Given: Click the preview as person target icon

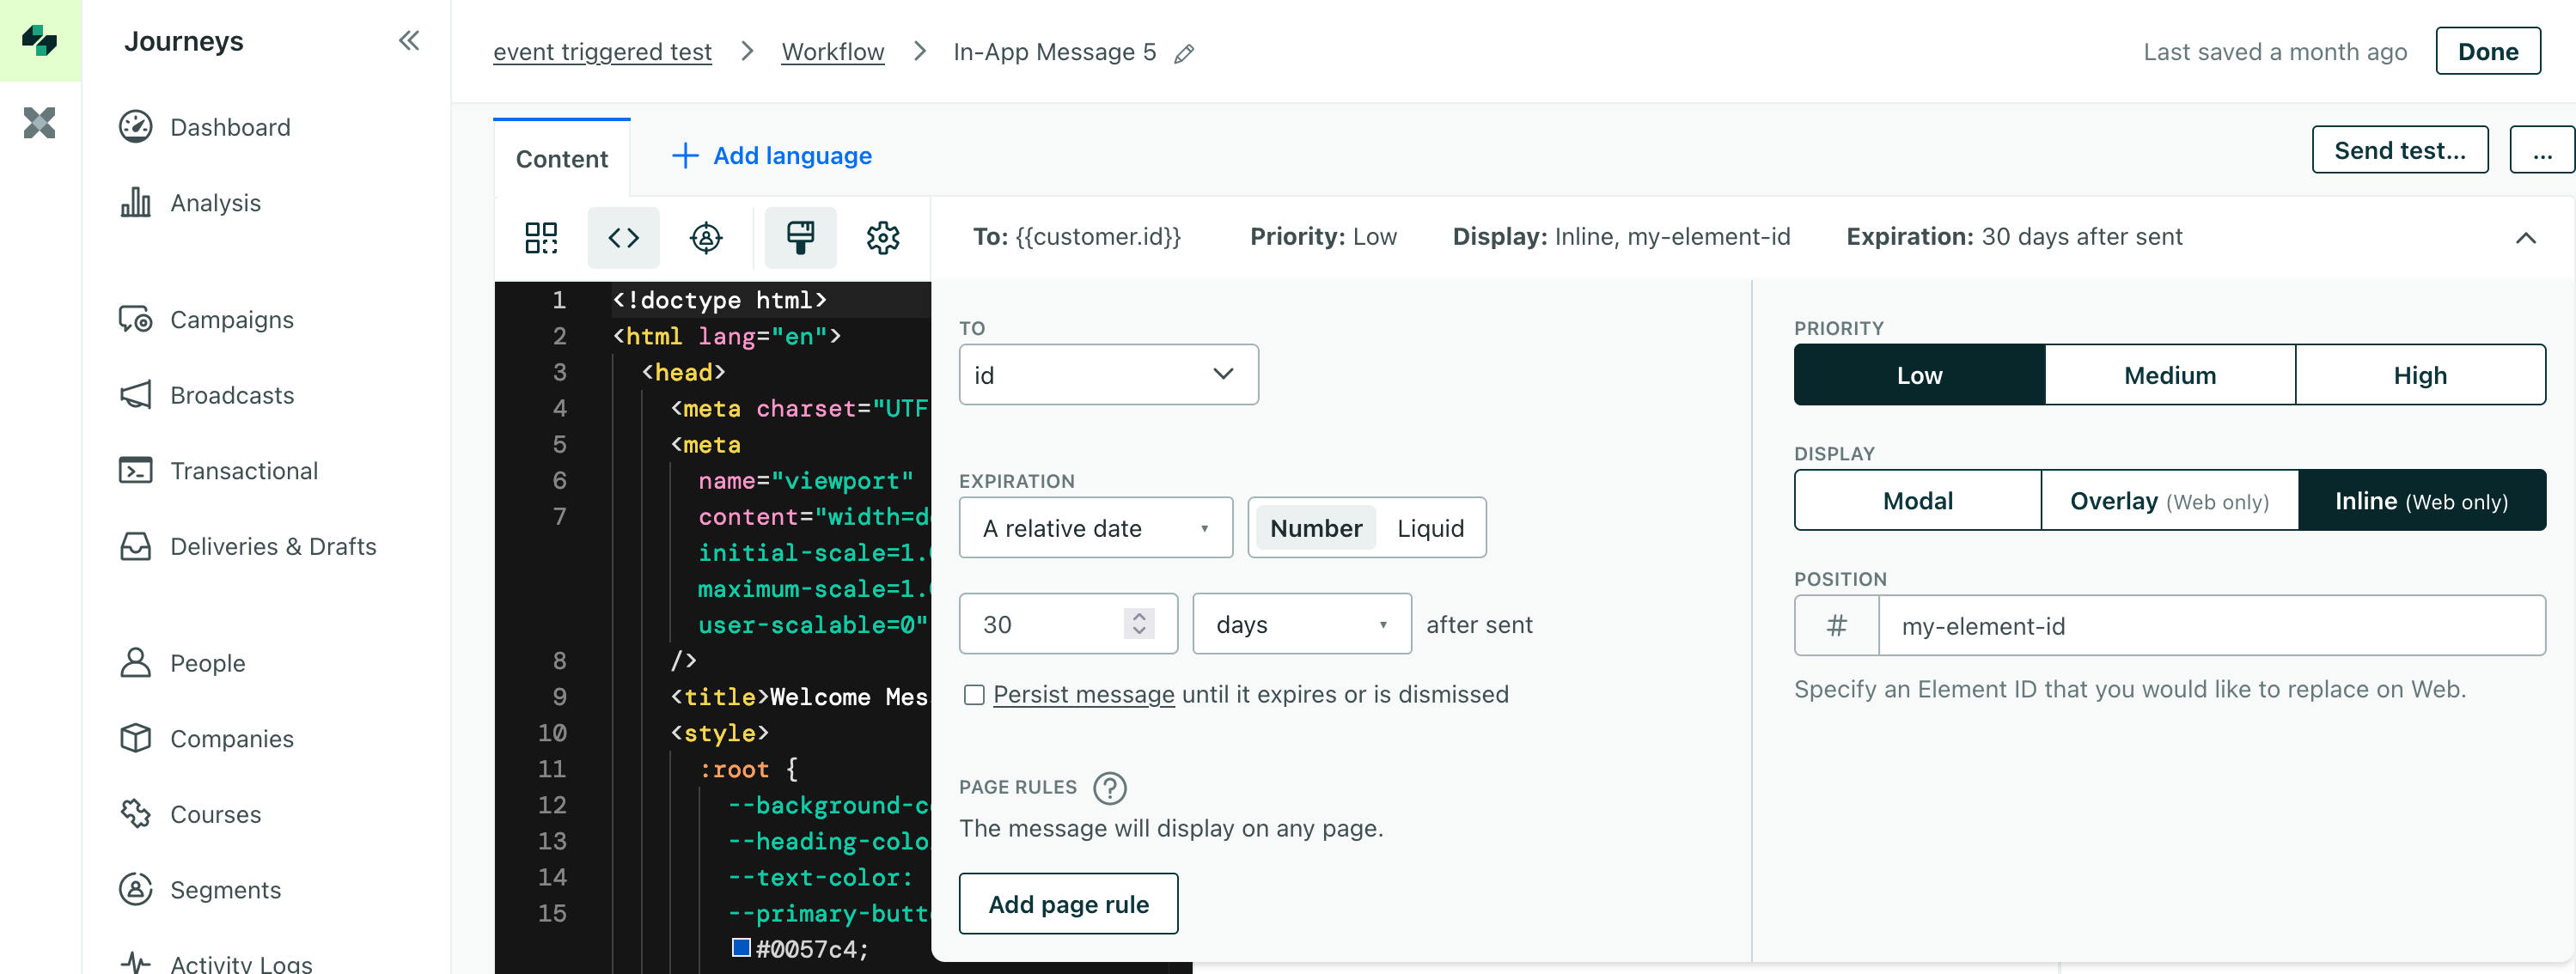Looking at the screenshot, I should [706, 237].
